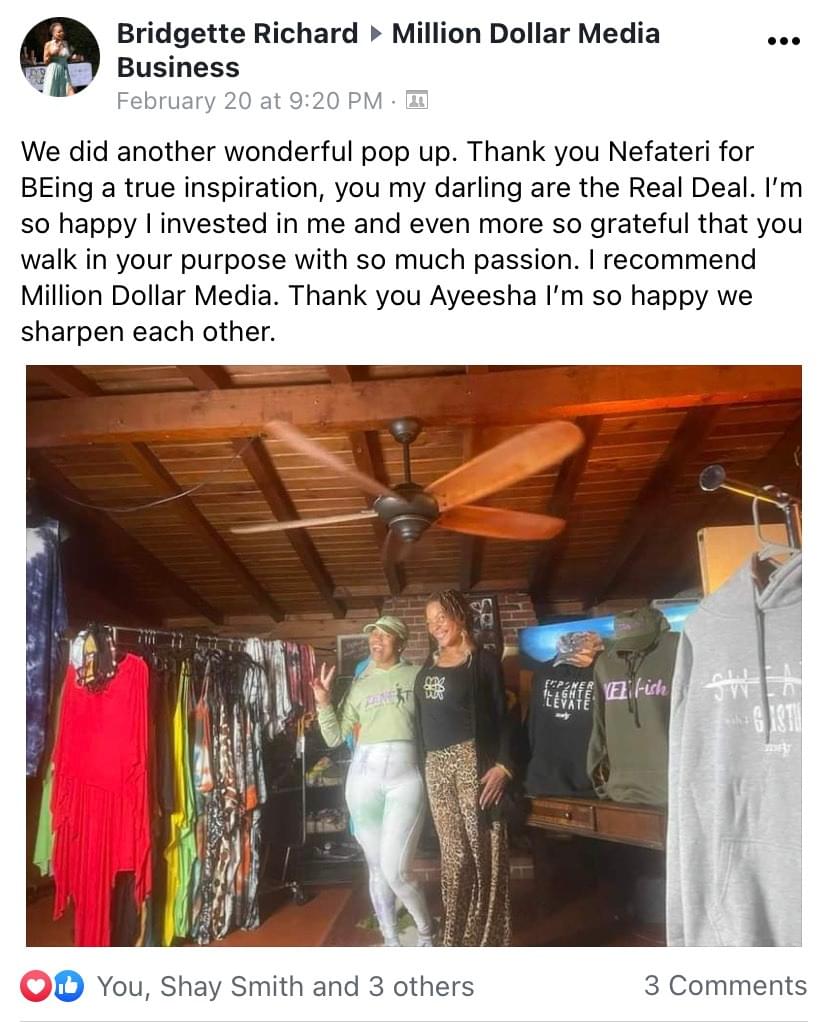Click the triangle arrow between poster and group
The image size is (828, 1022).
tap(375, 33)
